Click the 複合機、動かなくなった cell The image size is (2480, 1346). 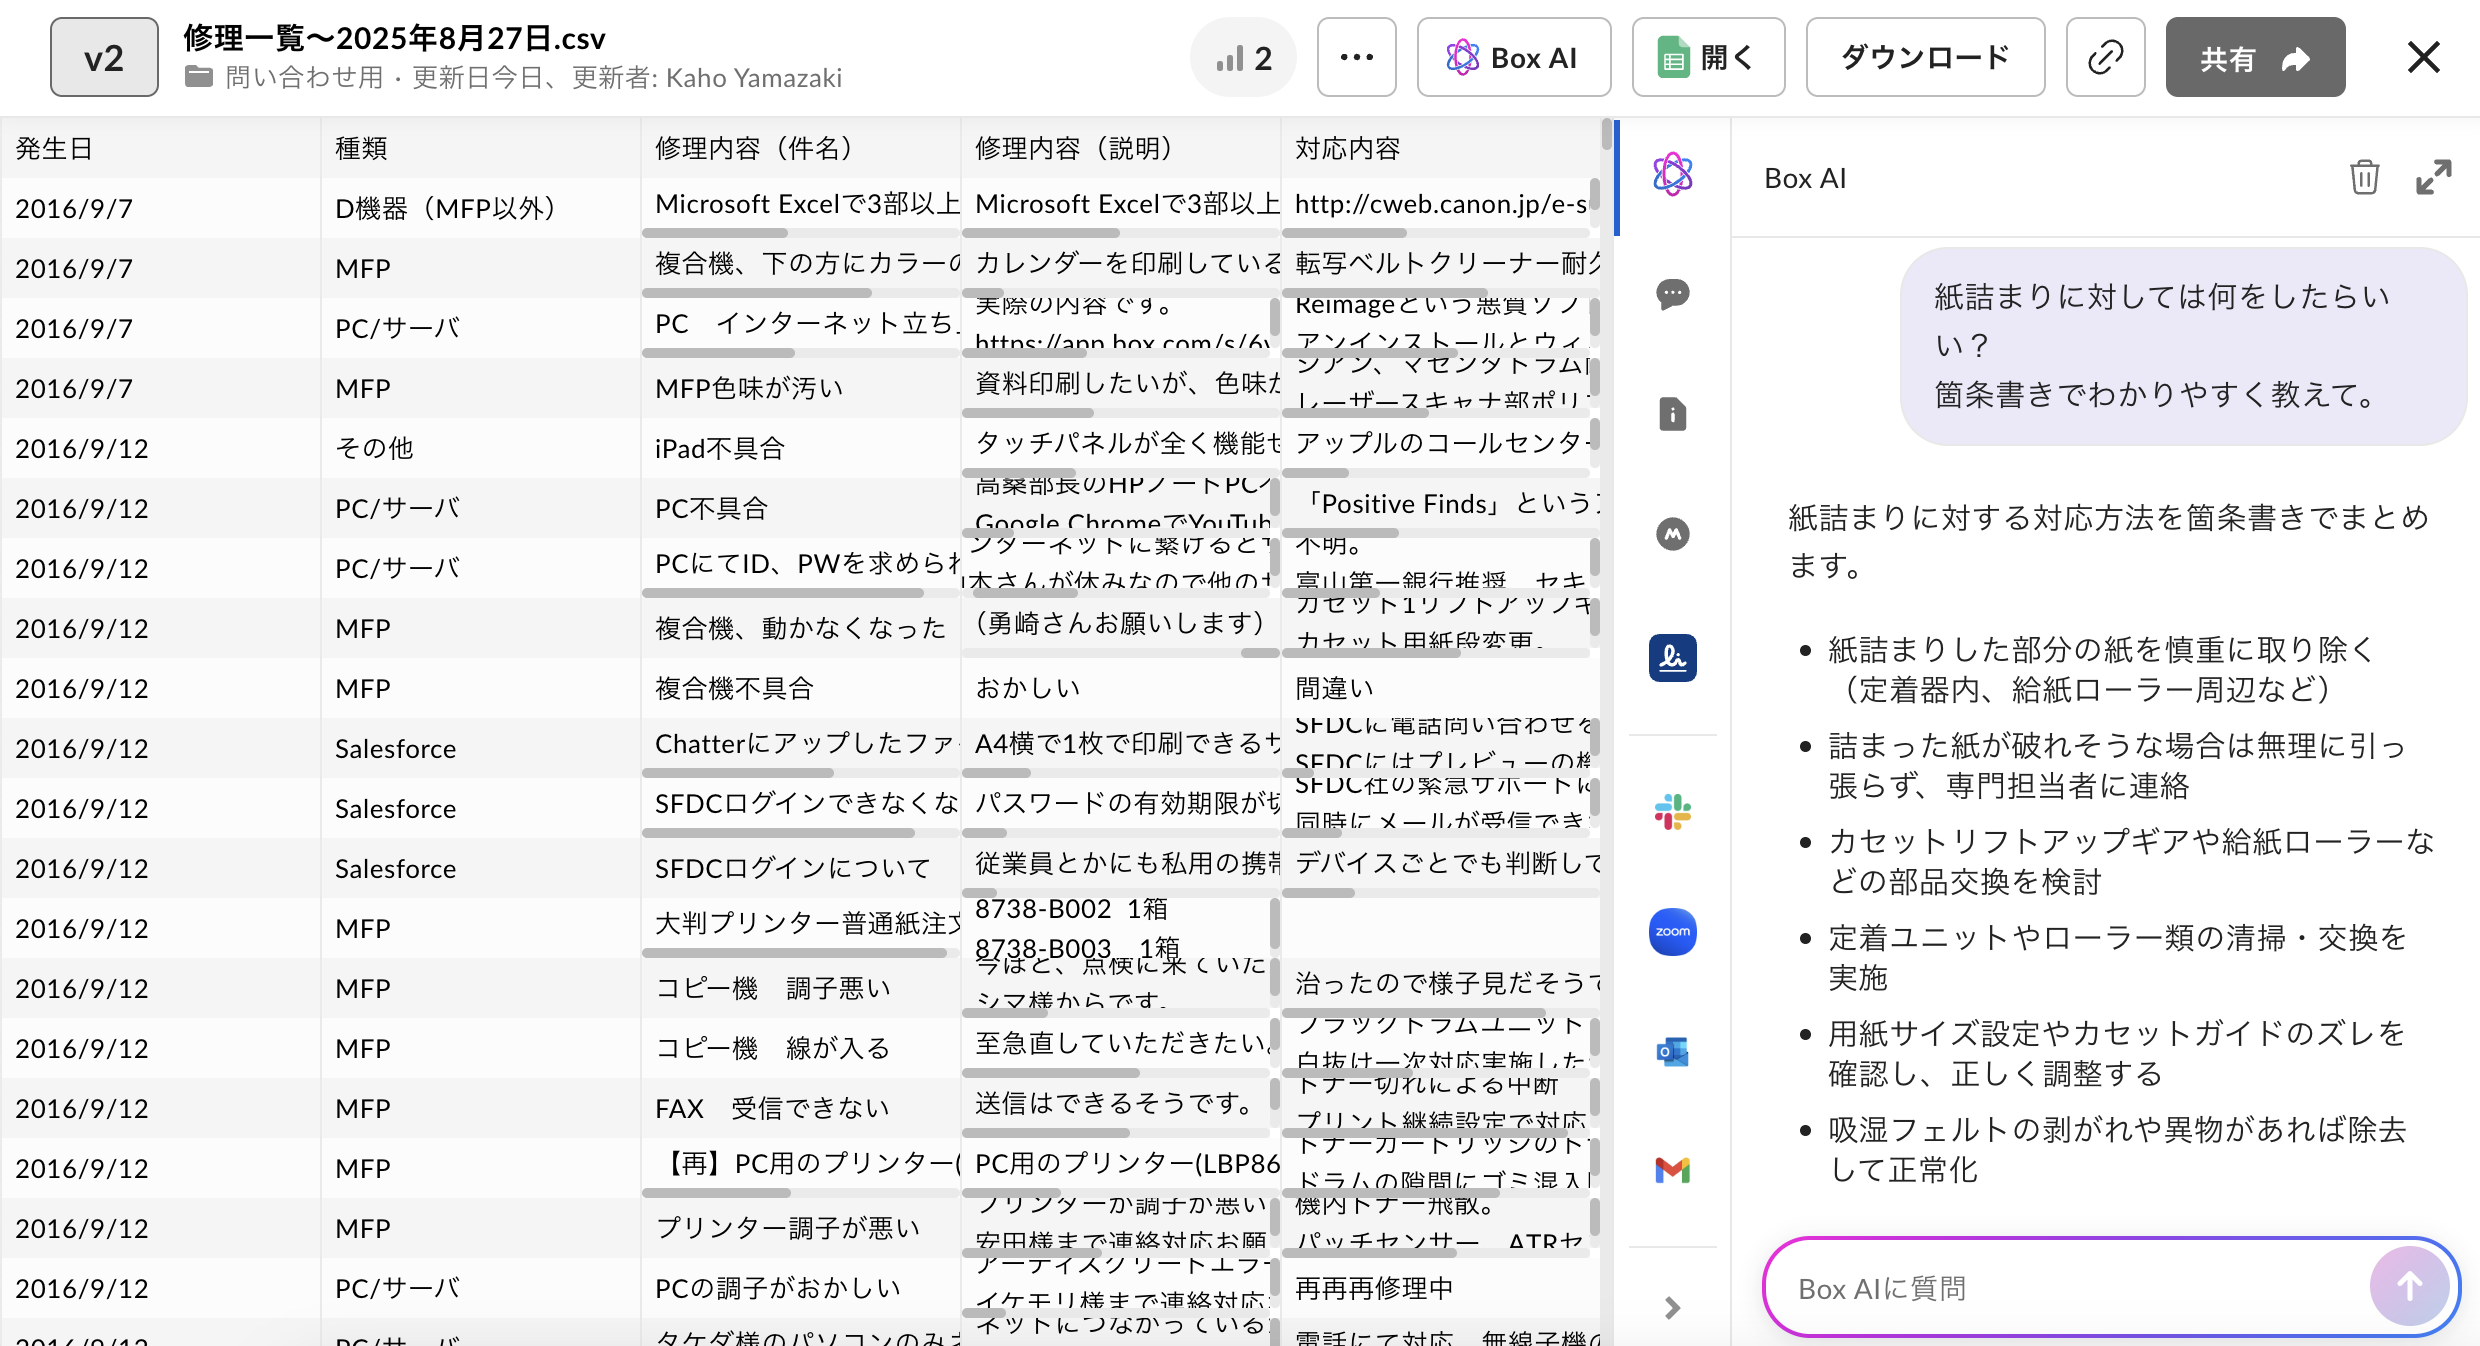click(x=800, y=628)
